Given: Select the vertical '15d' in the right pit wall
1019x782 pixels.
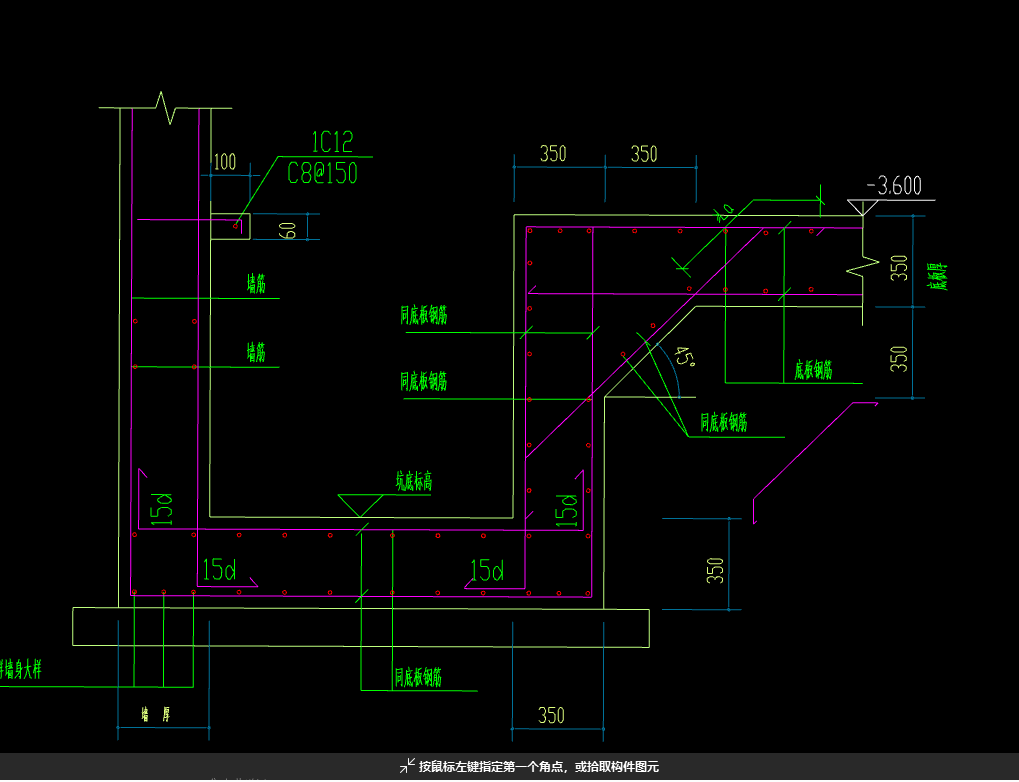Looking at the screenshot, I should (566, 509).
